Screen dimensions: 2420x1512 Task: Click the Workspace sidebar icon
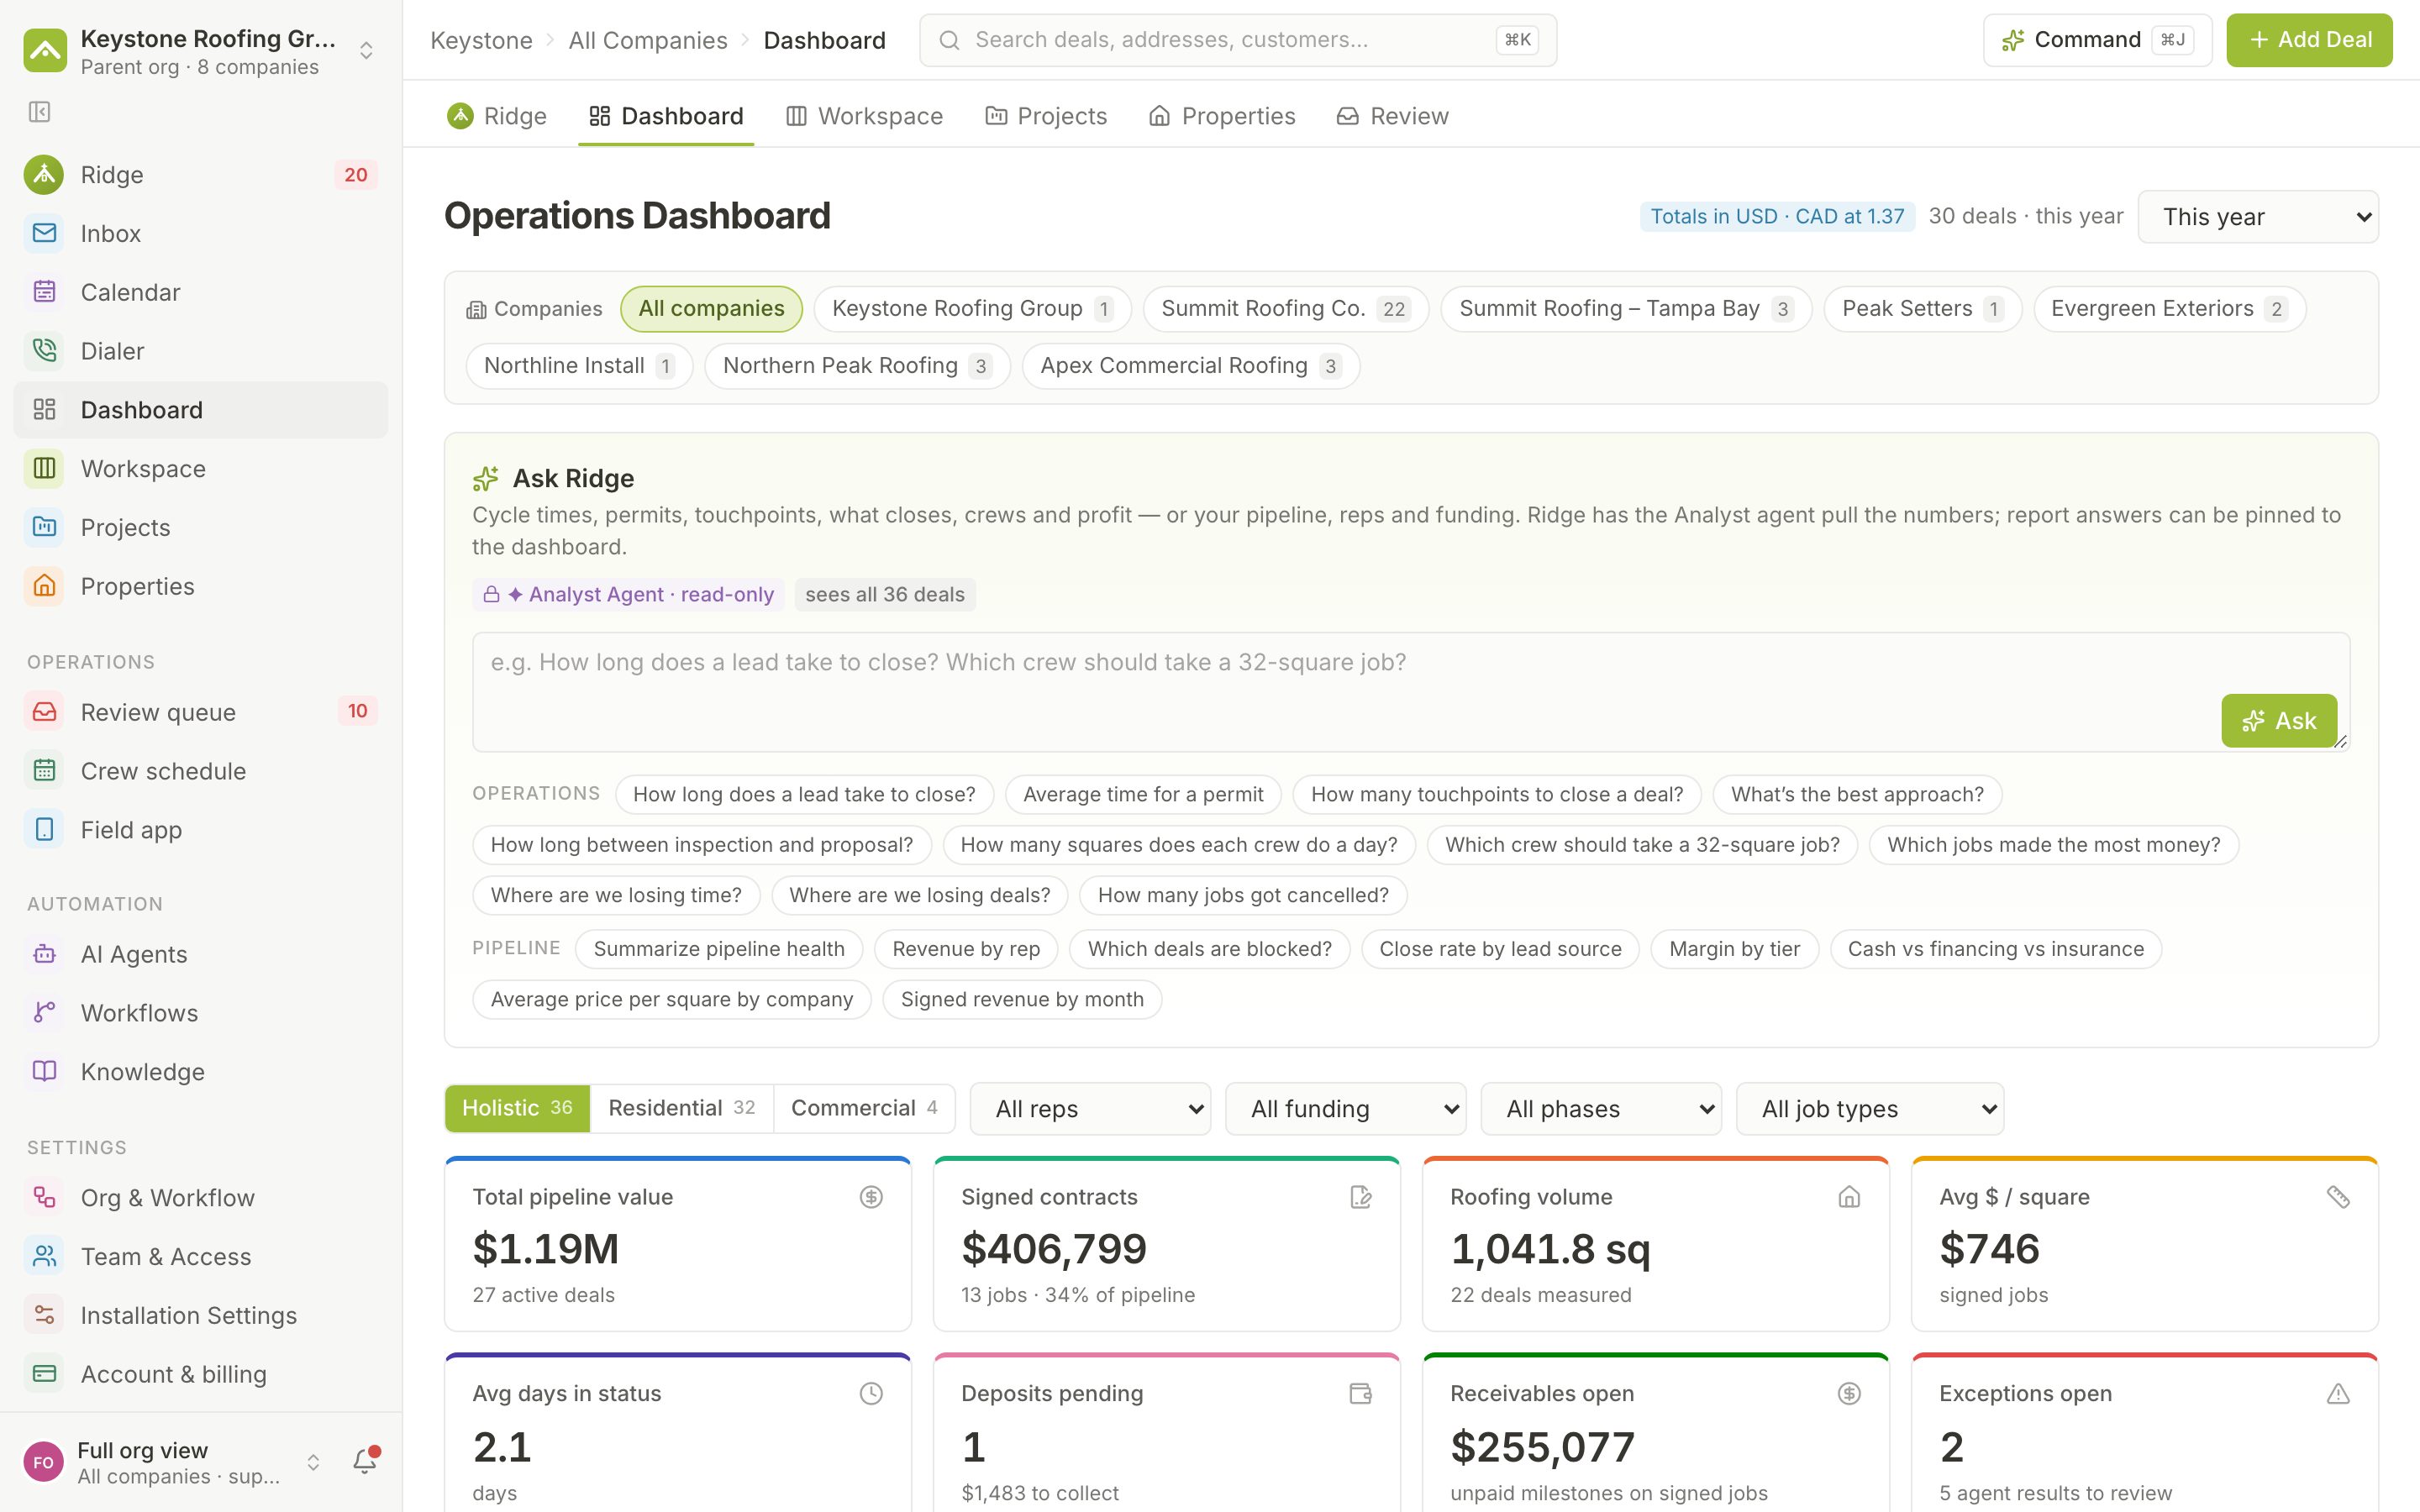tap(44, 468)
